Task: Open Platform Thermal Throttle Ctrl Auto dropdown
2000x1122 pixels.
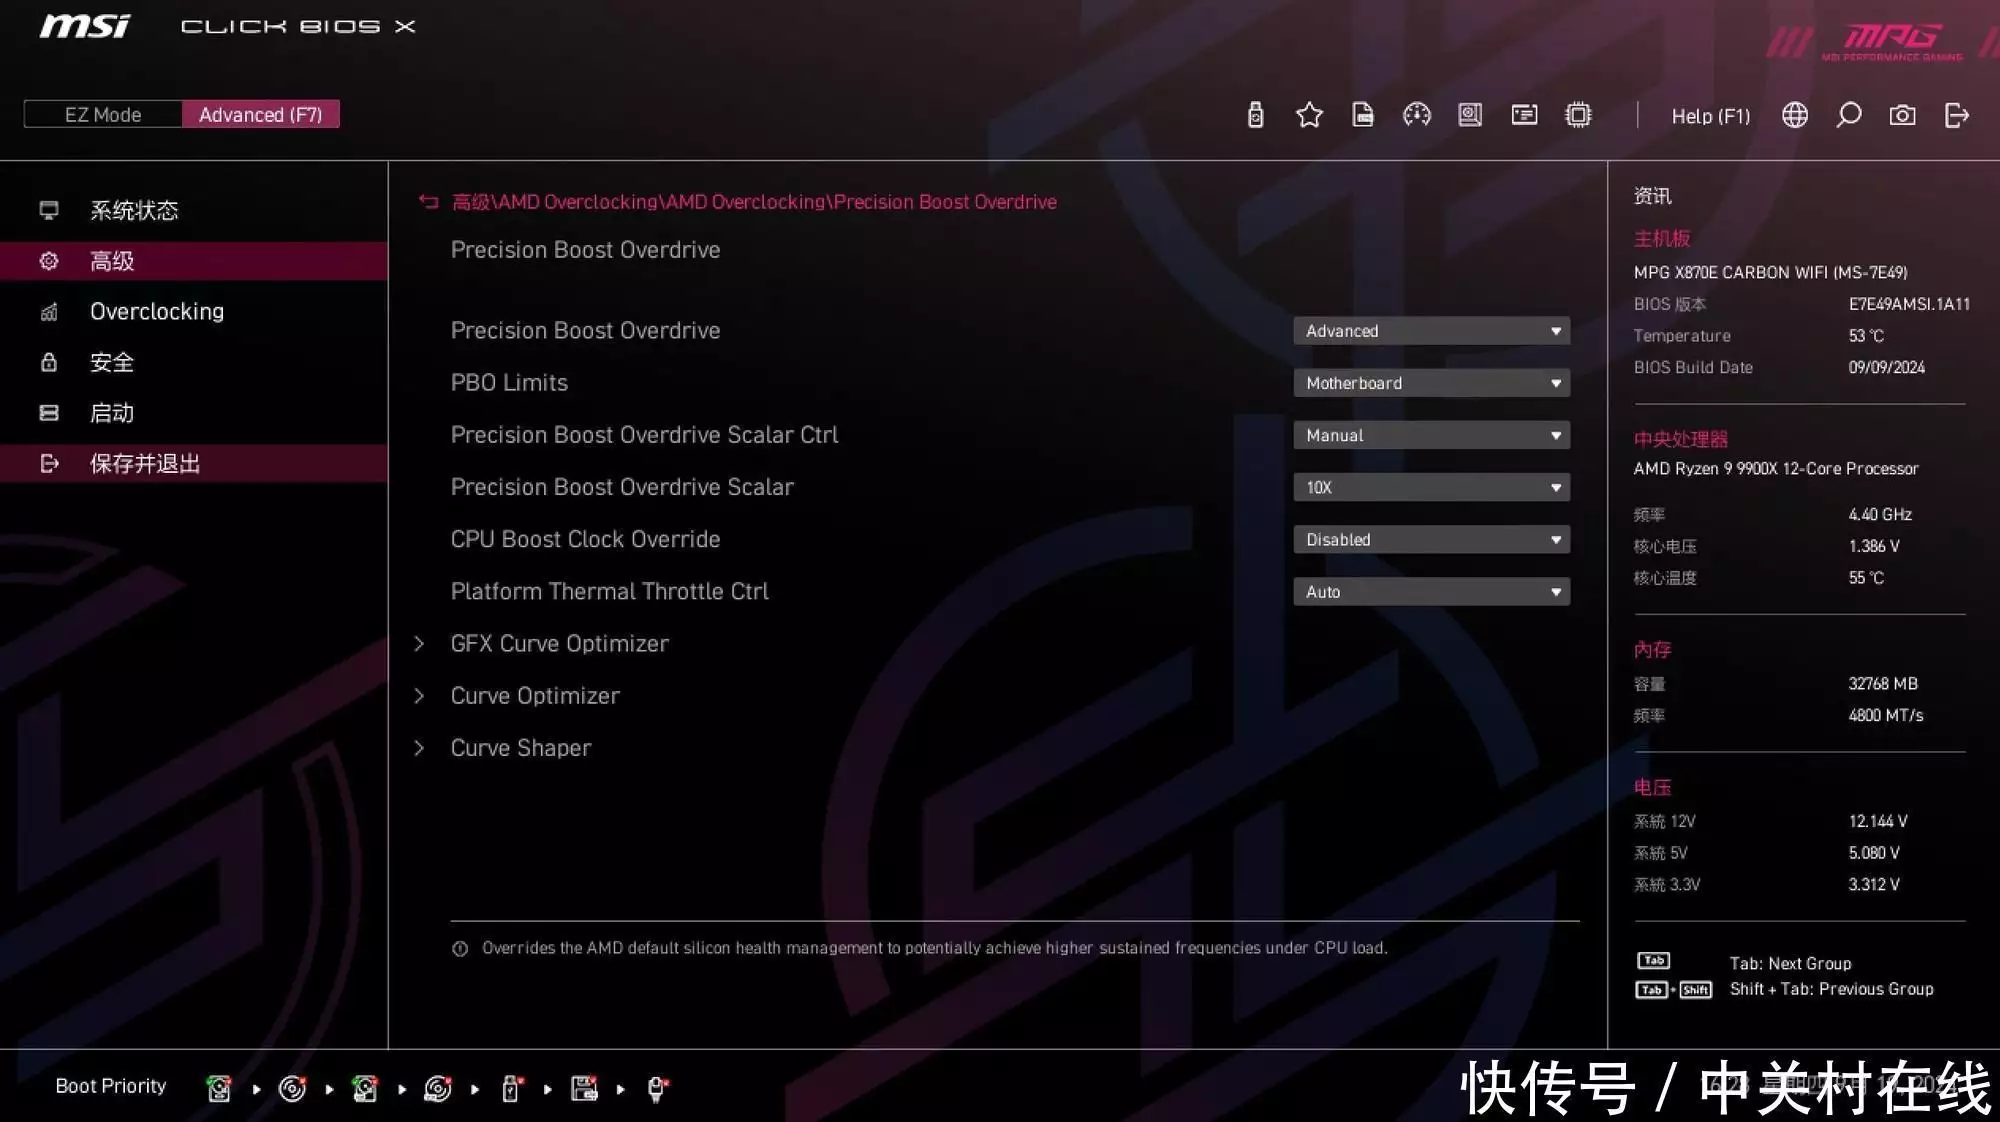Action: 1431,592
